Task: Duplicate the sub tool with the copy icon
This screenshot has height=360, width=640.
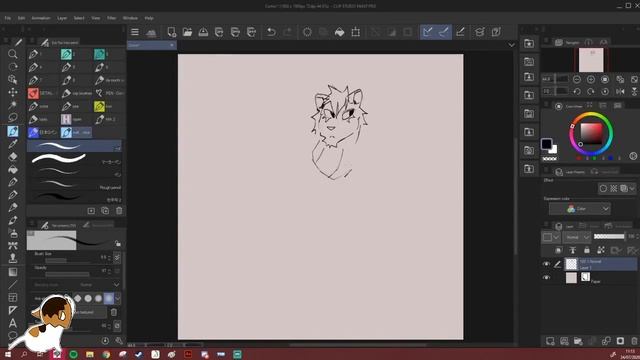Action: click(x=105, y=211)
